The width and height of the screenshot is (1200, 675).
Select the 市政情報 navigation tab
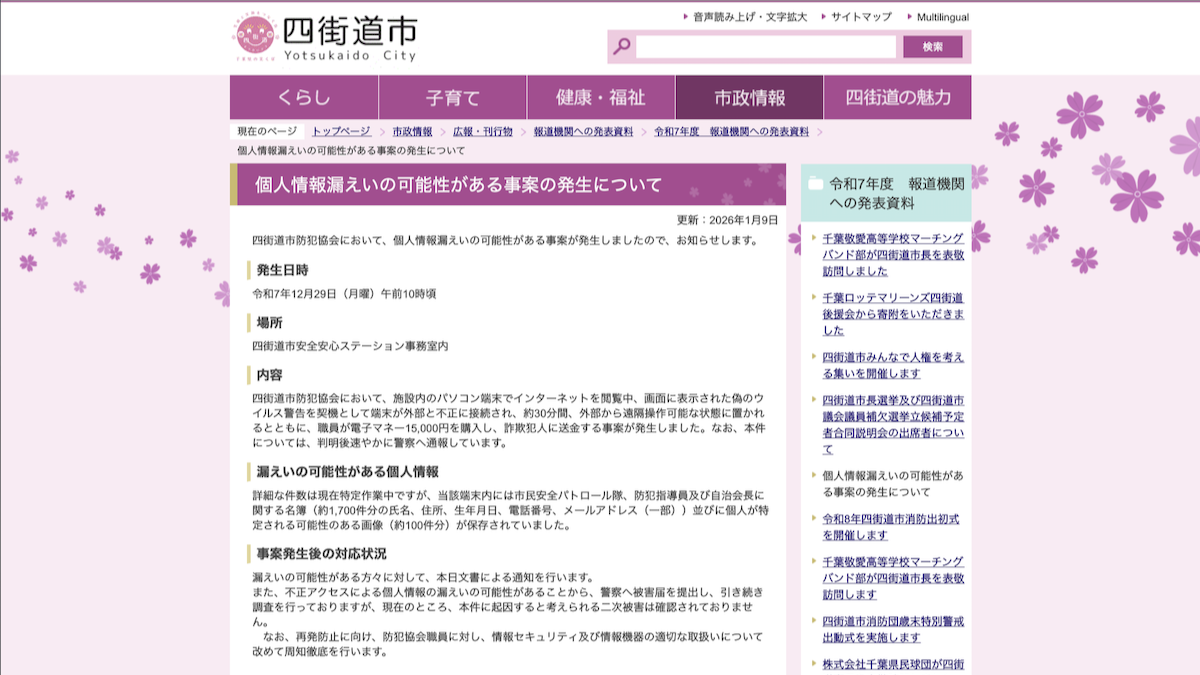[x=749, y=98]
